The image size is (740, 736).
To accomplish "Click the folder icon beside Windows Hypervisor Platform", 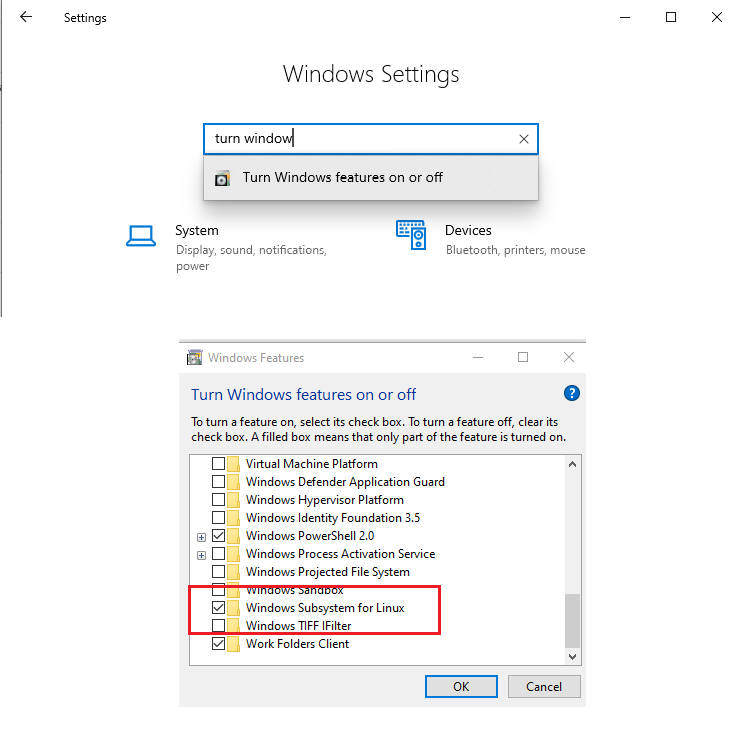I will [233, 500].
